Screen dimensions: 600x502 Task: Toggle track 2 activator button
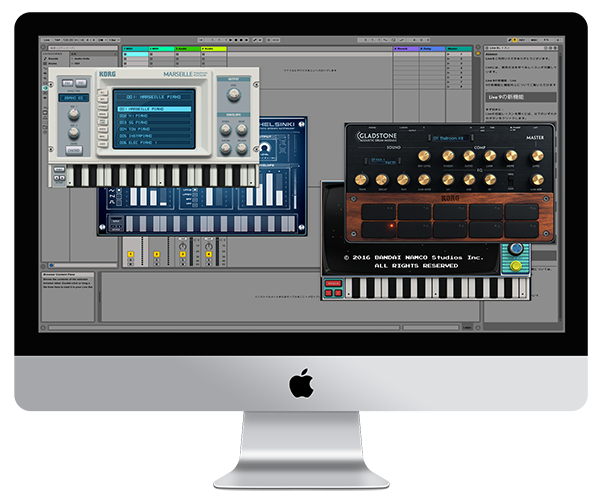pos(157,254)
